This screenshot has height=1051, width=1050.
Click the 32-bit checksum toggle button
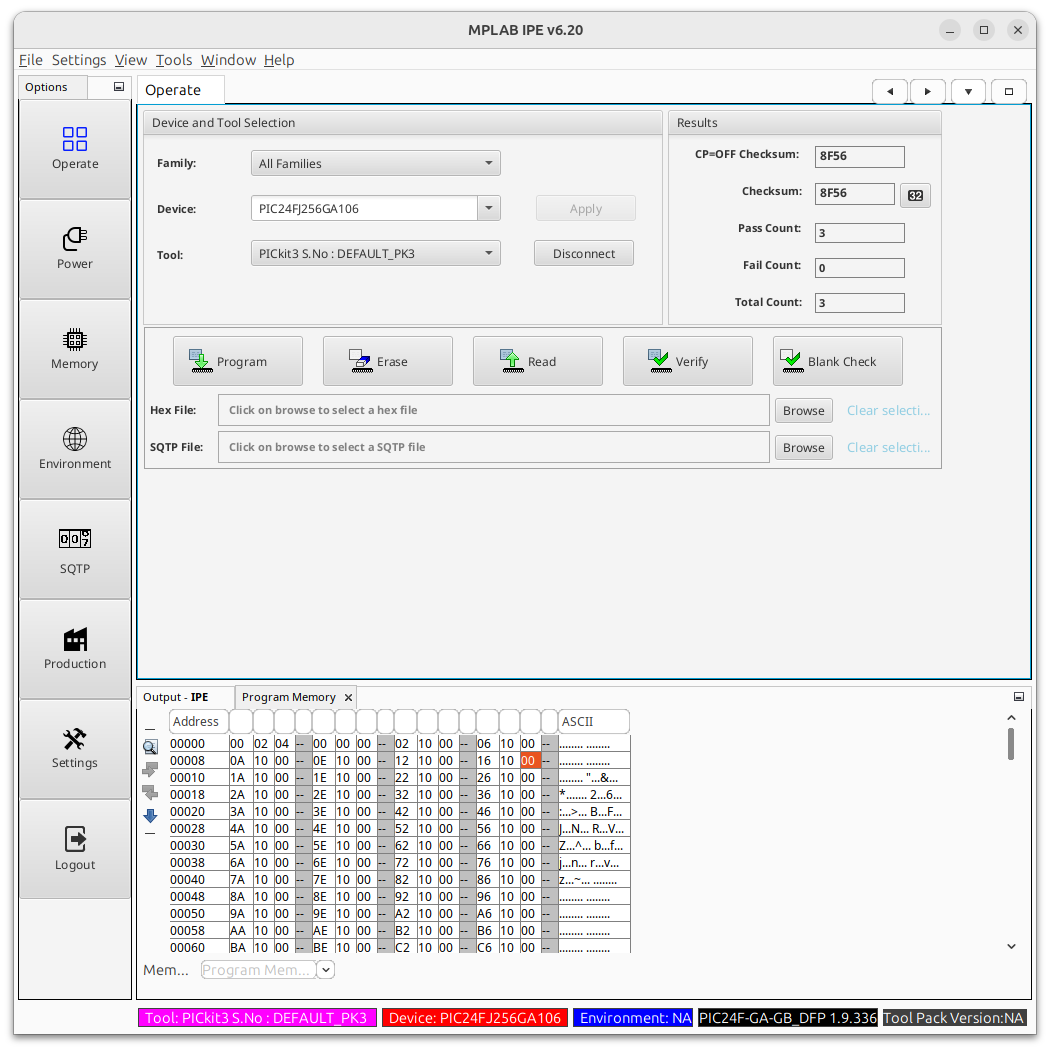915,195
